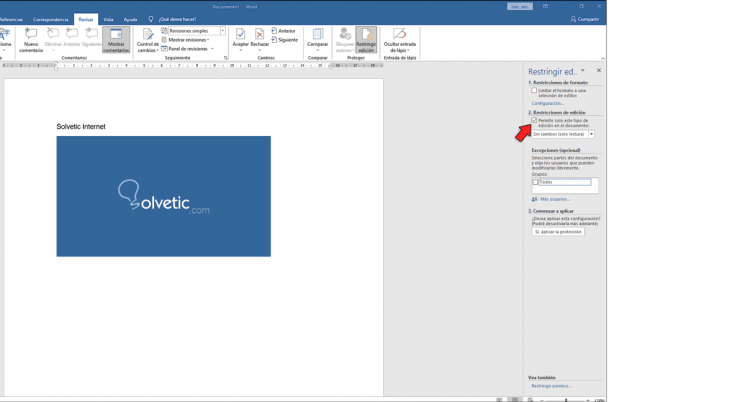Click the ¿Qué desea hacer? lightbulb
745x402 pixels.
[x=151, y=19]
